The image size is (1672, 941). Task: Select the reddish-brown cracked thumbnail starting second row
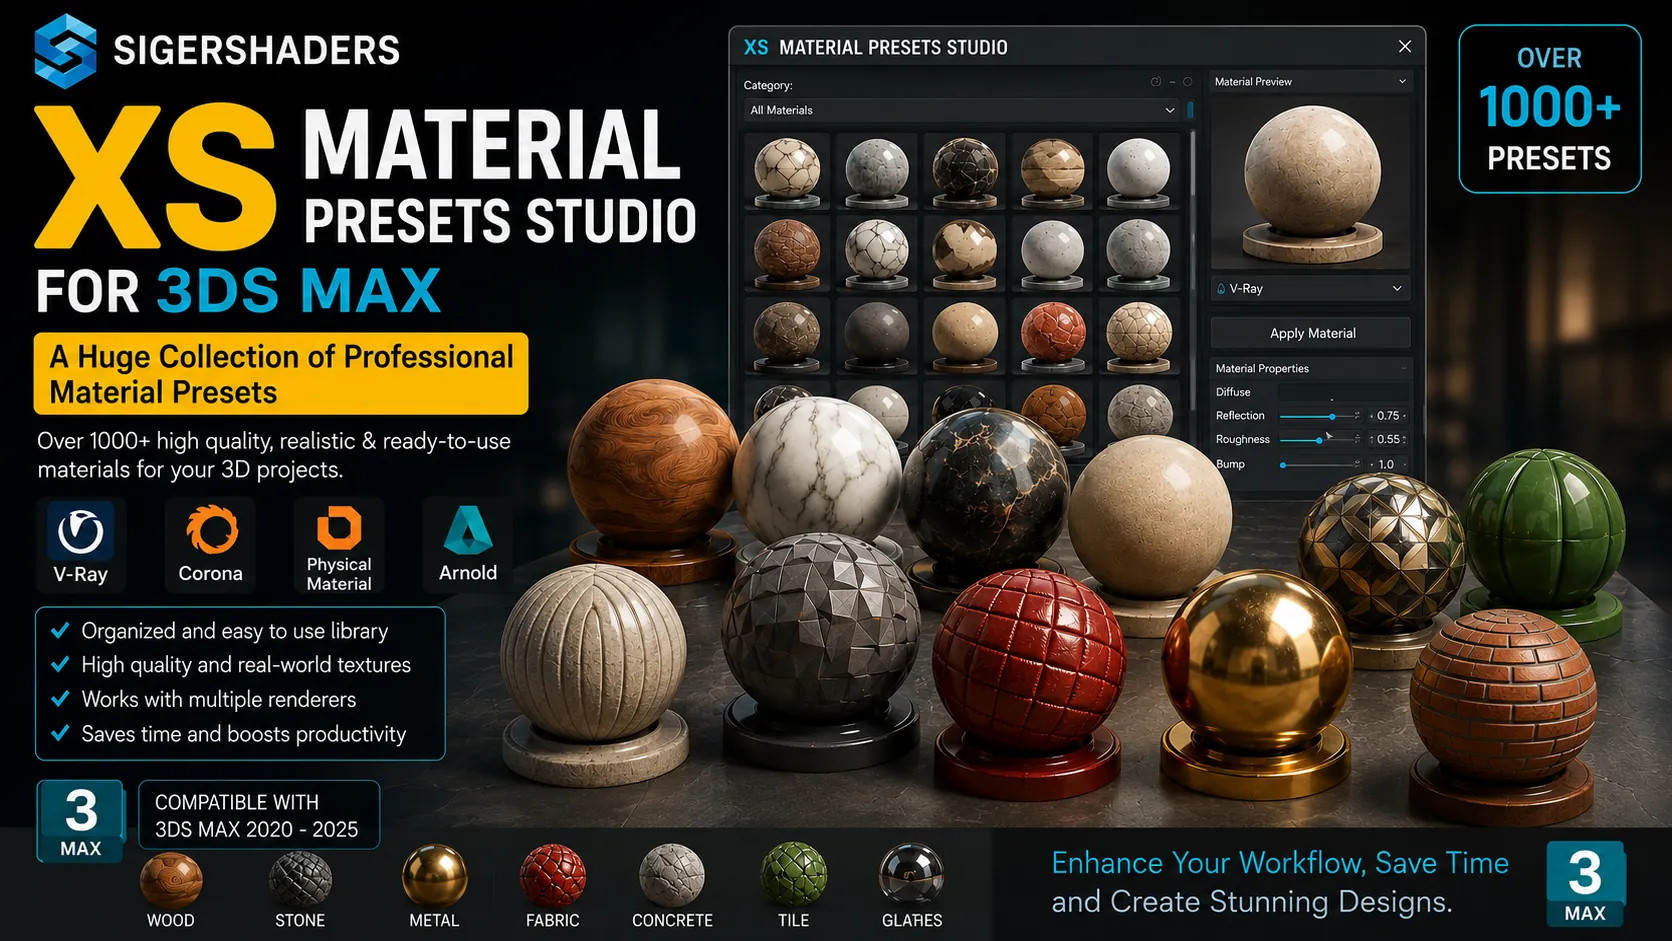pos(787,254)
